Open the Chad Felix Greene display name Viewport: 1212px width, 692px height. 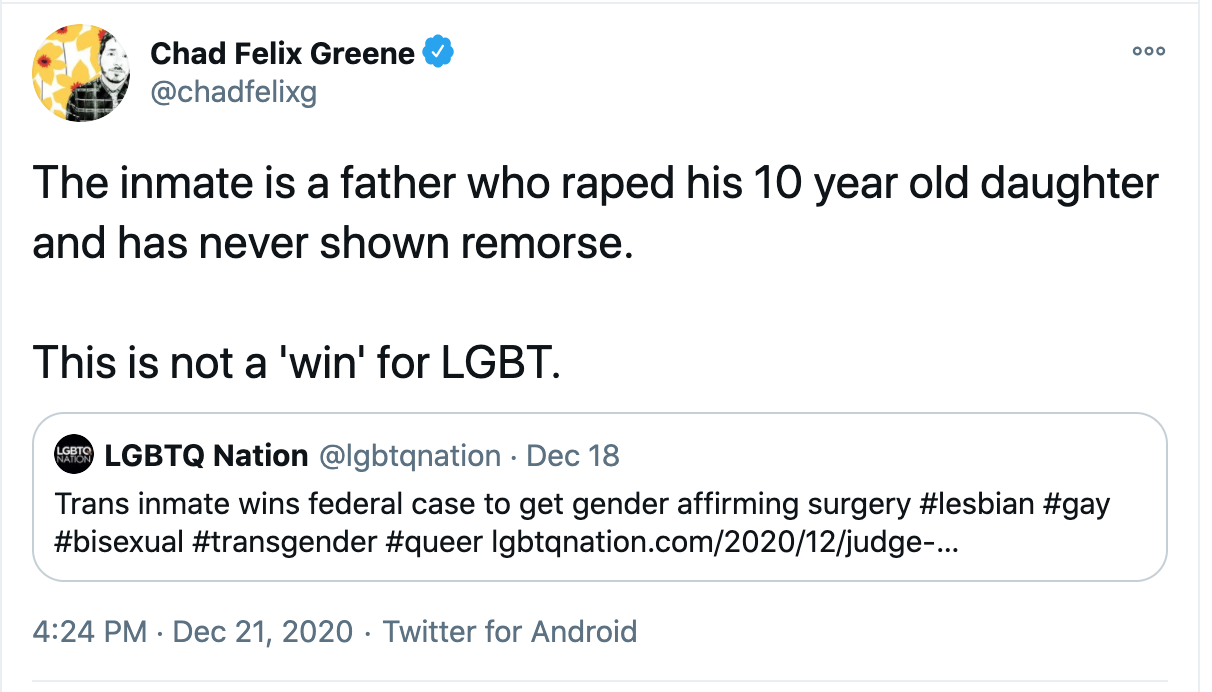282,54
